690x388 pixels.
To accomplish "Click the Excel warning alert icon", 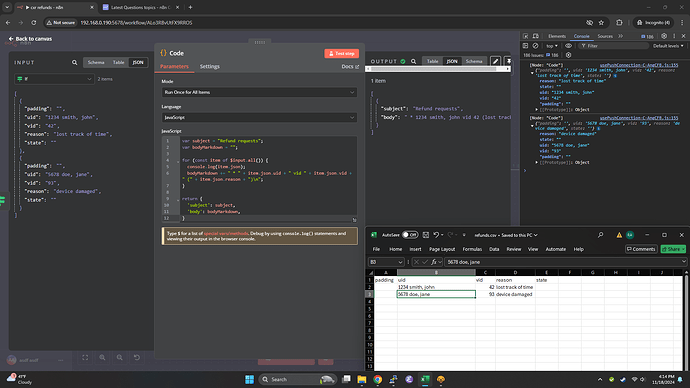I will [619, 235].
